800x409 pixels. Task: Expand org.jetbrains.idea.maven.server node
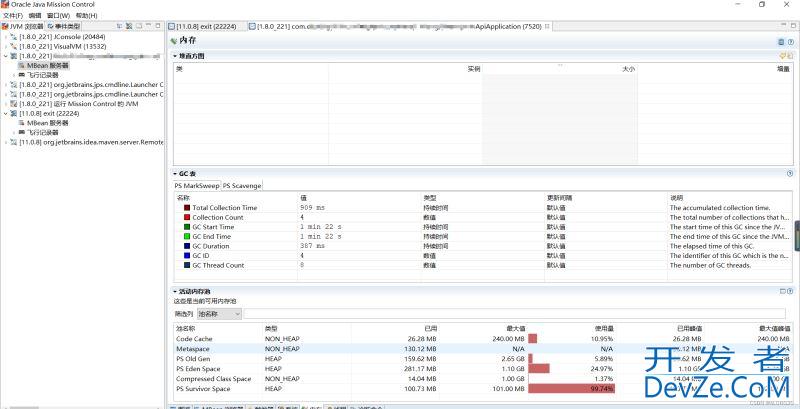(x=6, y=142)
